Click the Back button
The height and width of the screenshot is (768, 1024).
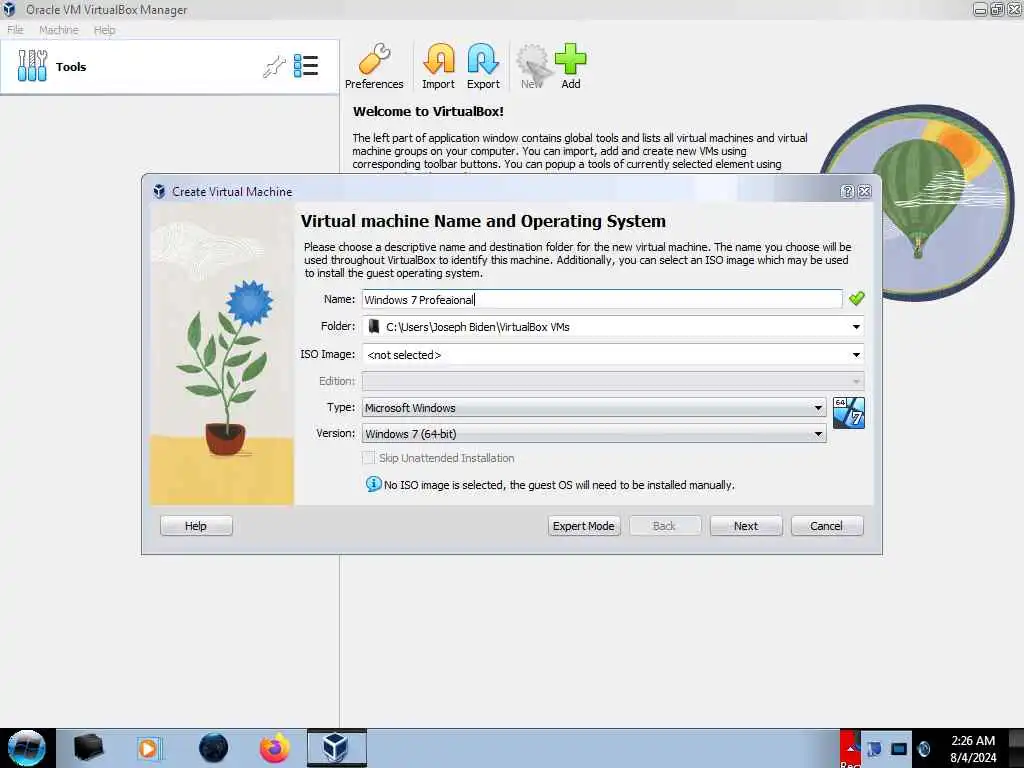(665, 526)
